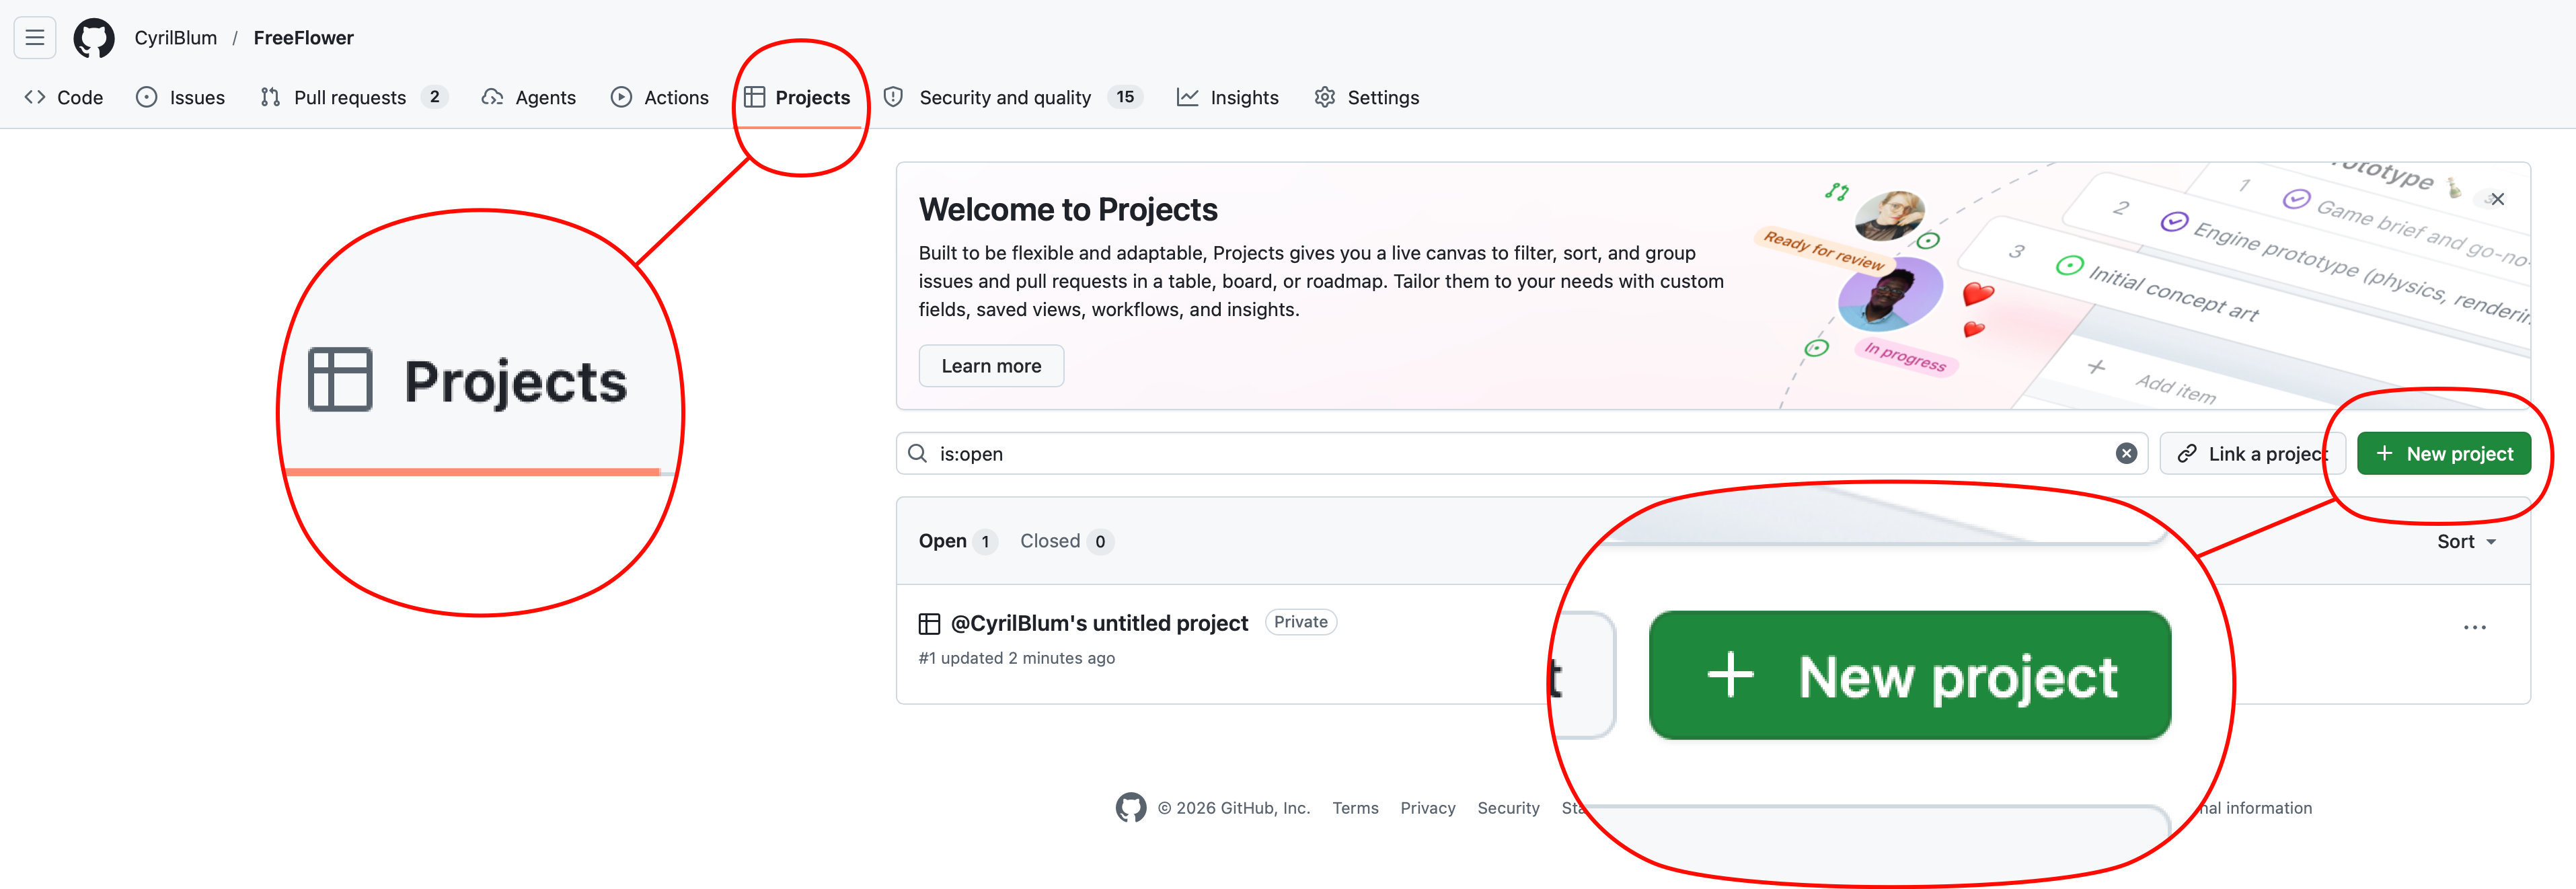Viewport: 2576px width, 889px height.
Task: Open the Sort dropdown
Action: [2466, 541]
